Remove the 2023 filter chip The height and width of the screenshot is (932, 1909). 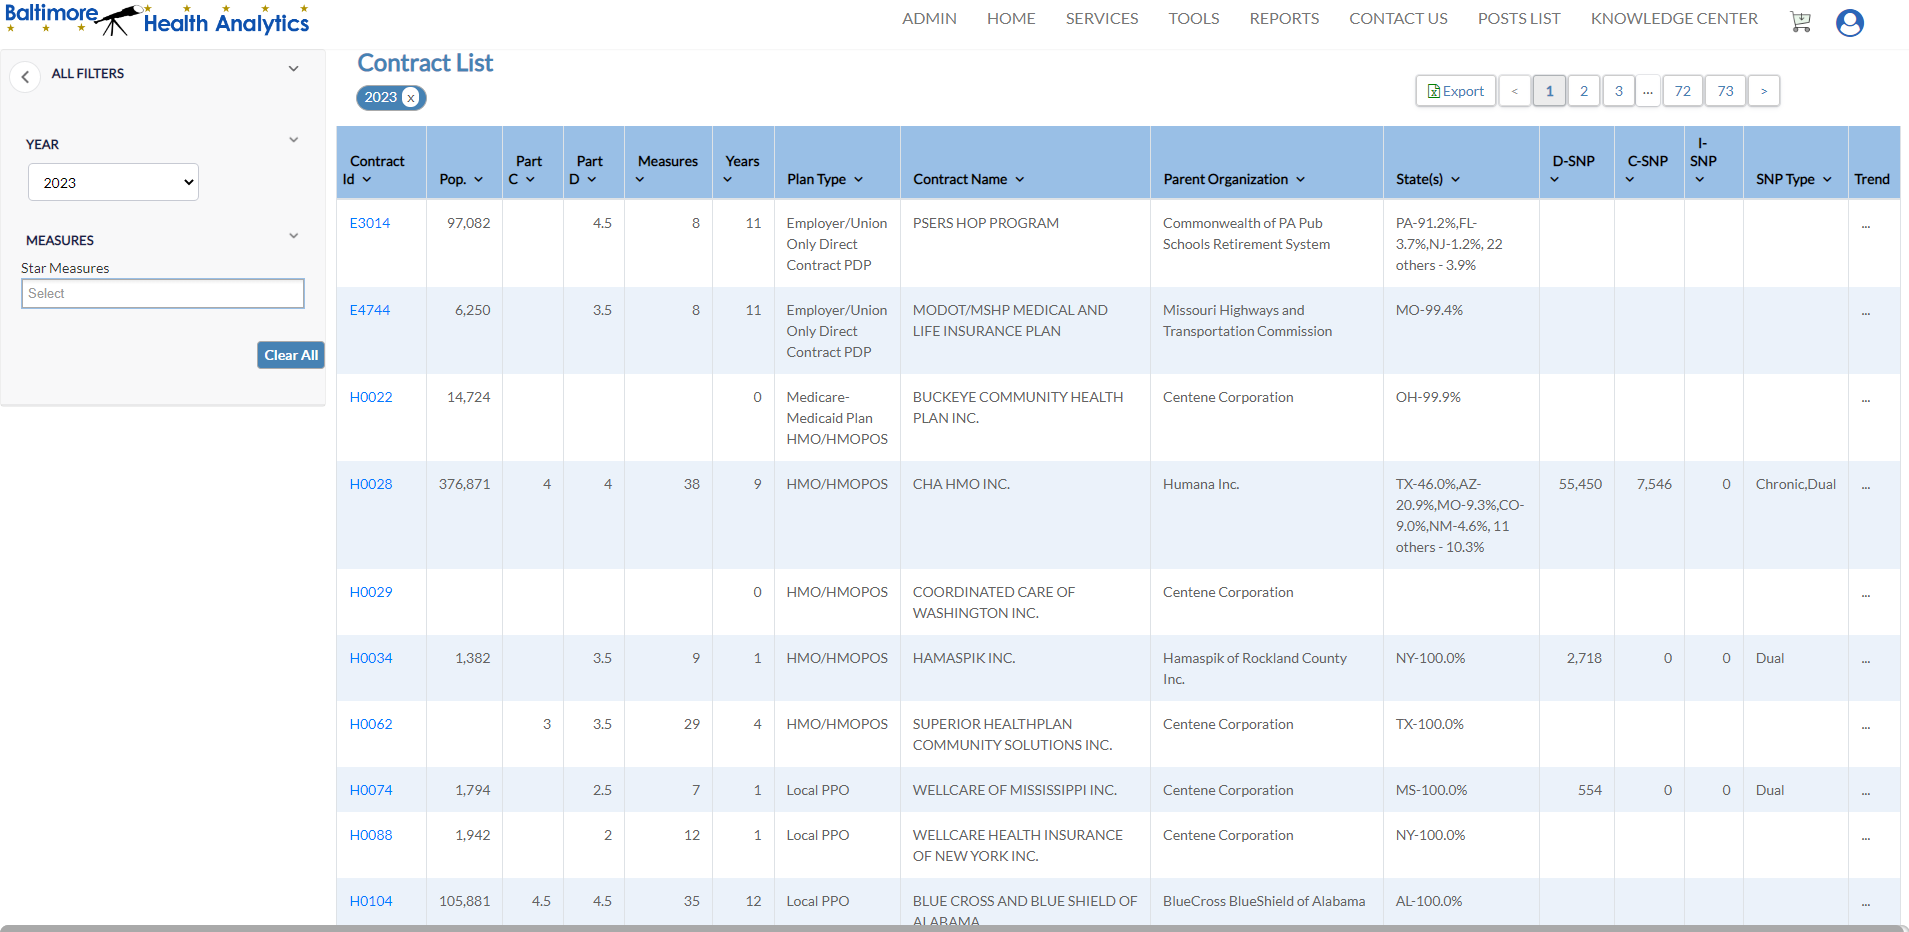tap(410, 98)
